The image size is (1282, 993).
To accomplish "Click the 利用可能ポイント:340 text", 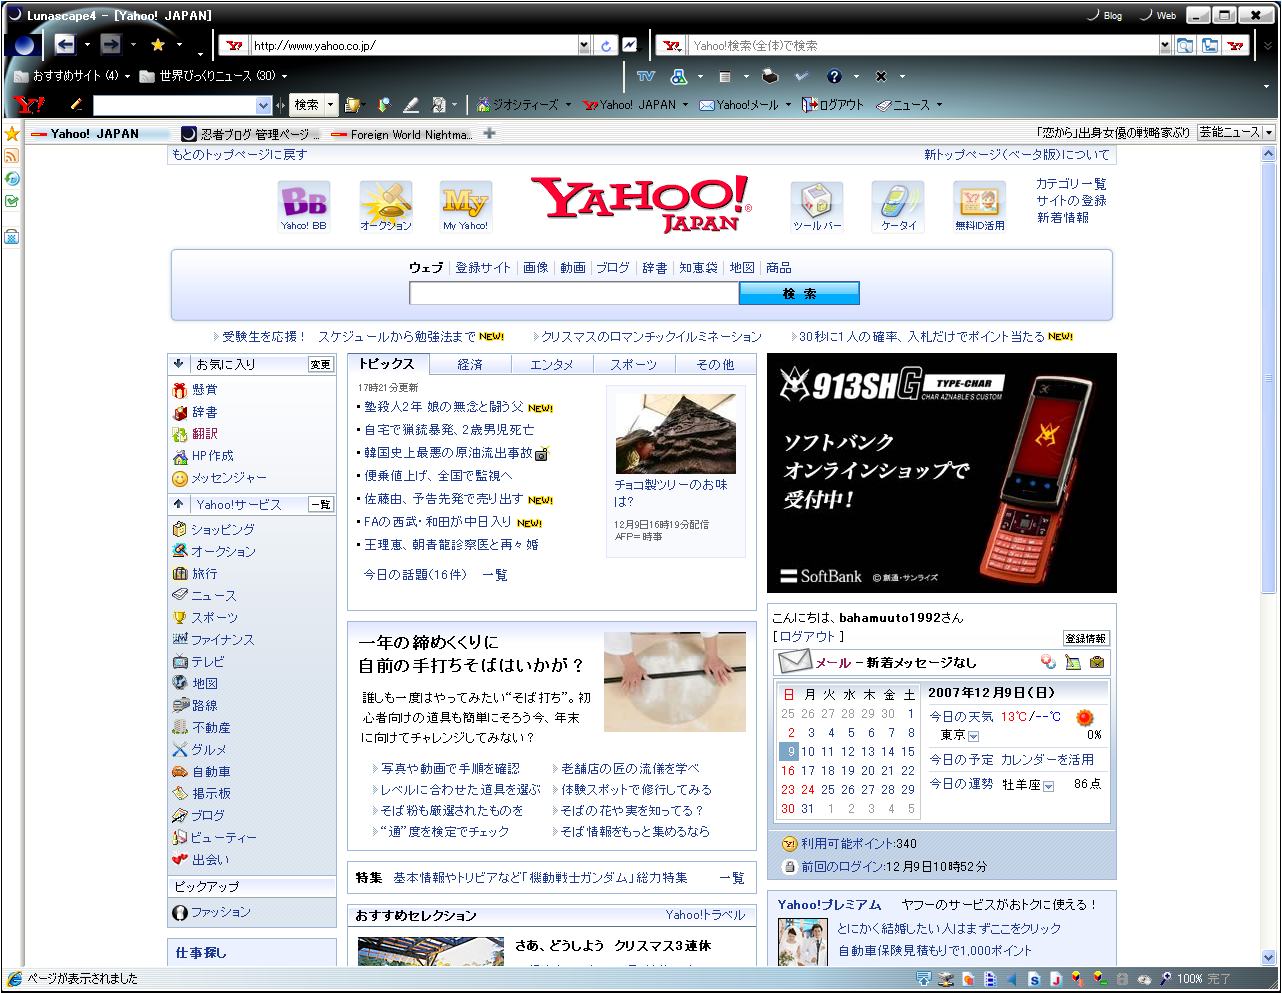I will (x=858, y=843).
